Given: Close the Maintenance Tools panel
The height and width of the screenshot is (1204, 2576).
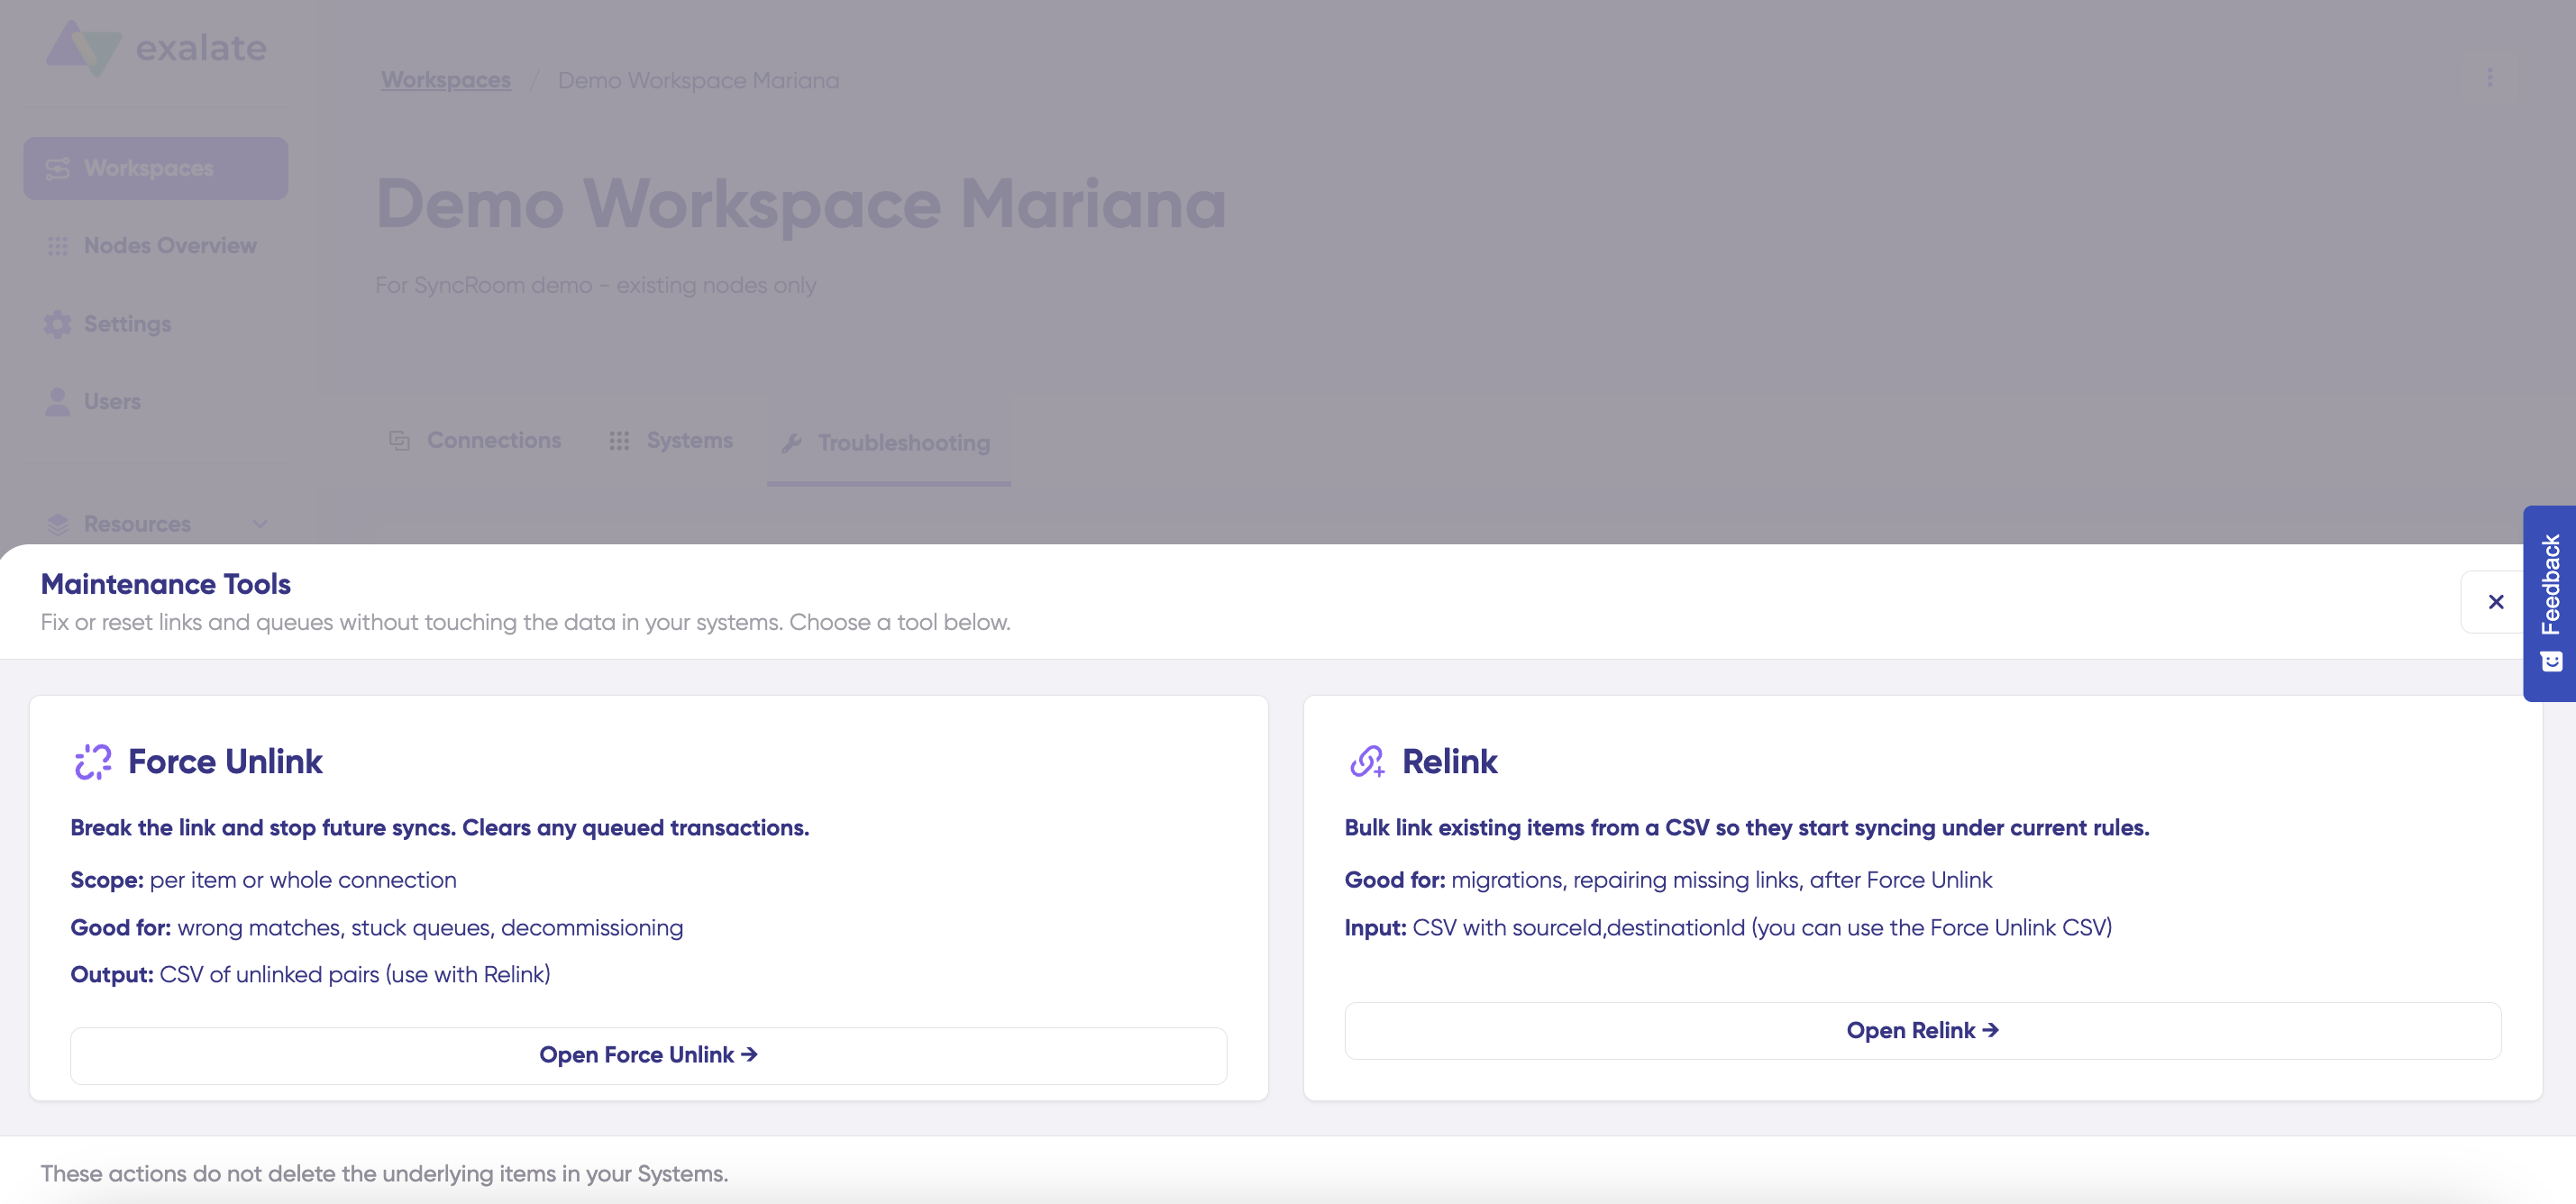Looking at the screenshot, I should [x=2495, y=602].
